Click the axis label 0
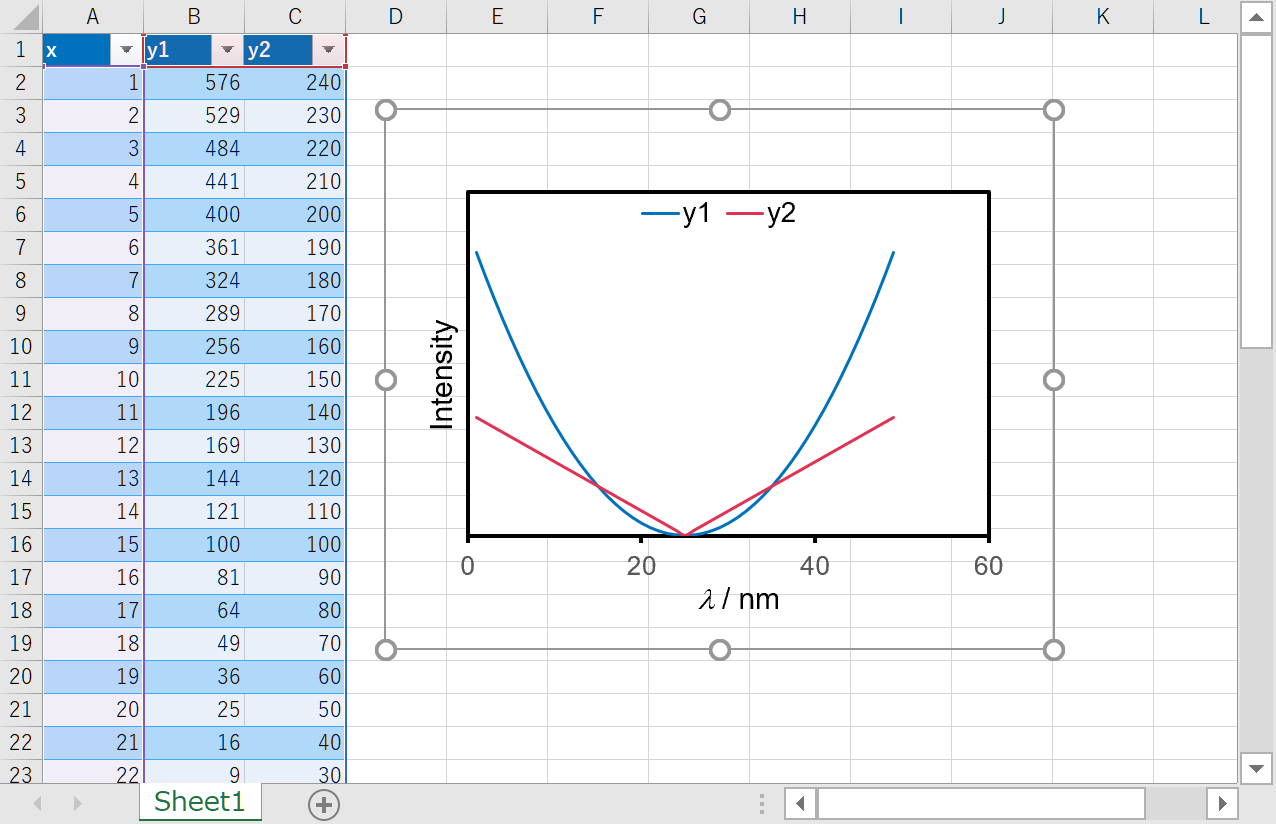The height and width of the screenshot is (824, 1276). click(x=468, y=566)
